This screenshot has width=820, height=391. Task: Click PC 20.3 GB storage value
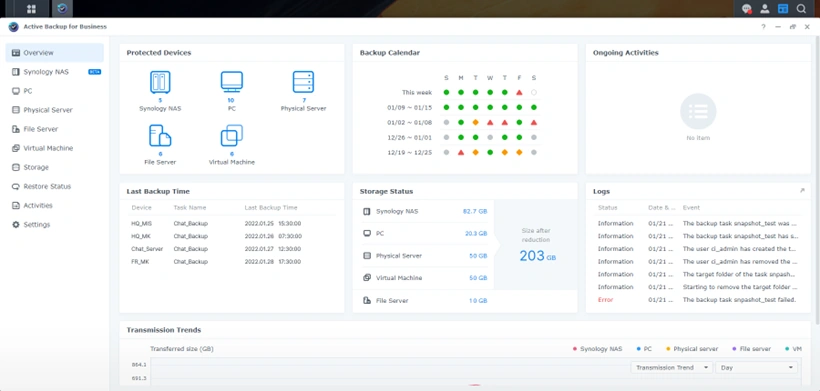[476, 234]
